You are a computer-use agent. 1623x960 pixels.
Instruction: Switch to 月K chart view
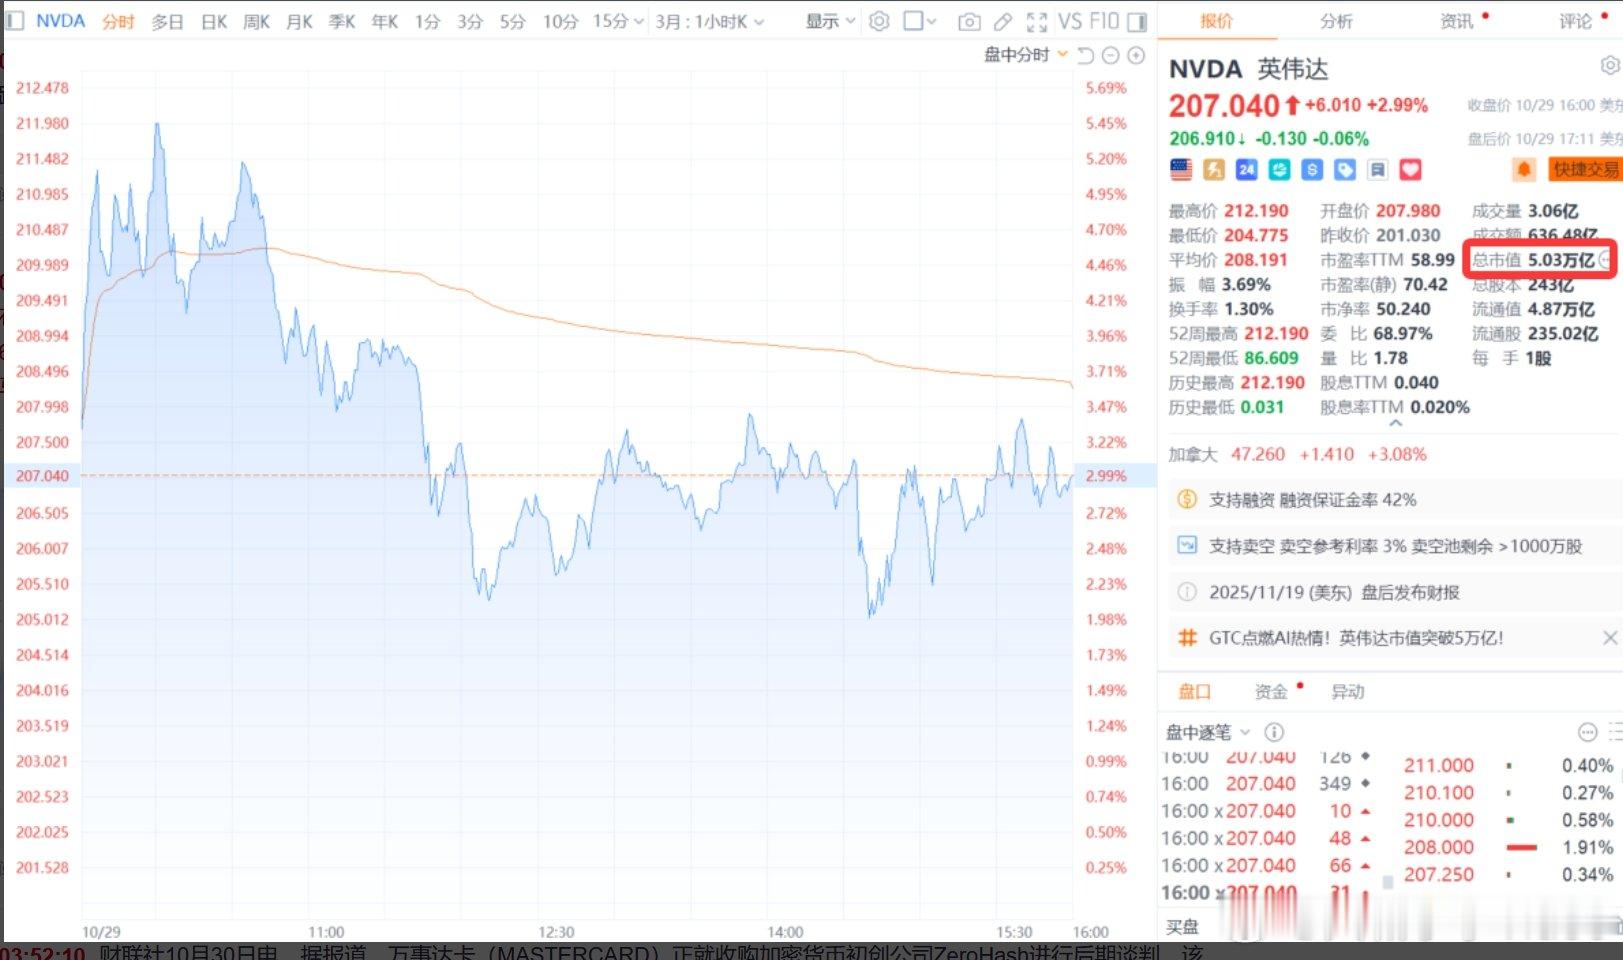click(300, 21)
